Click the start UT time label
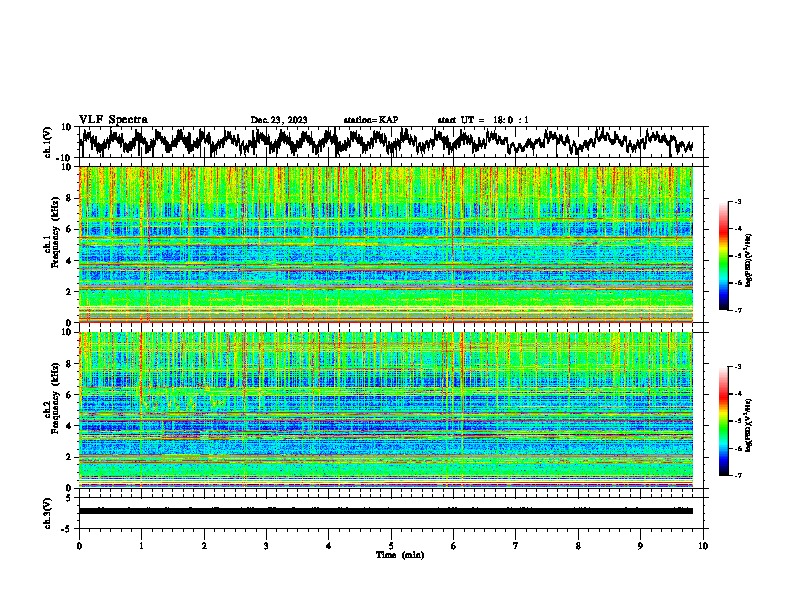 (483, 120)
